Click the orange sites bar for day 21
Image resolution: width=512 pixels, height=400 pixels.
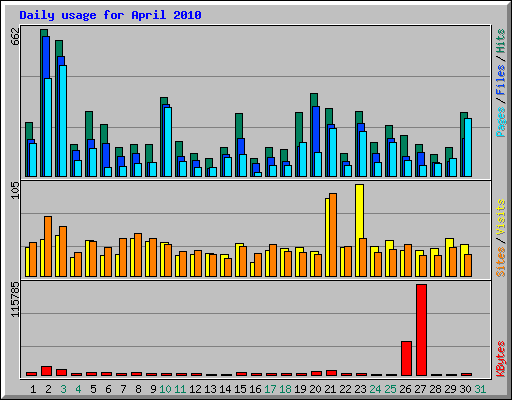pos(333,235)
